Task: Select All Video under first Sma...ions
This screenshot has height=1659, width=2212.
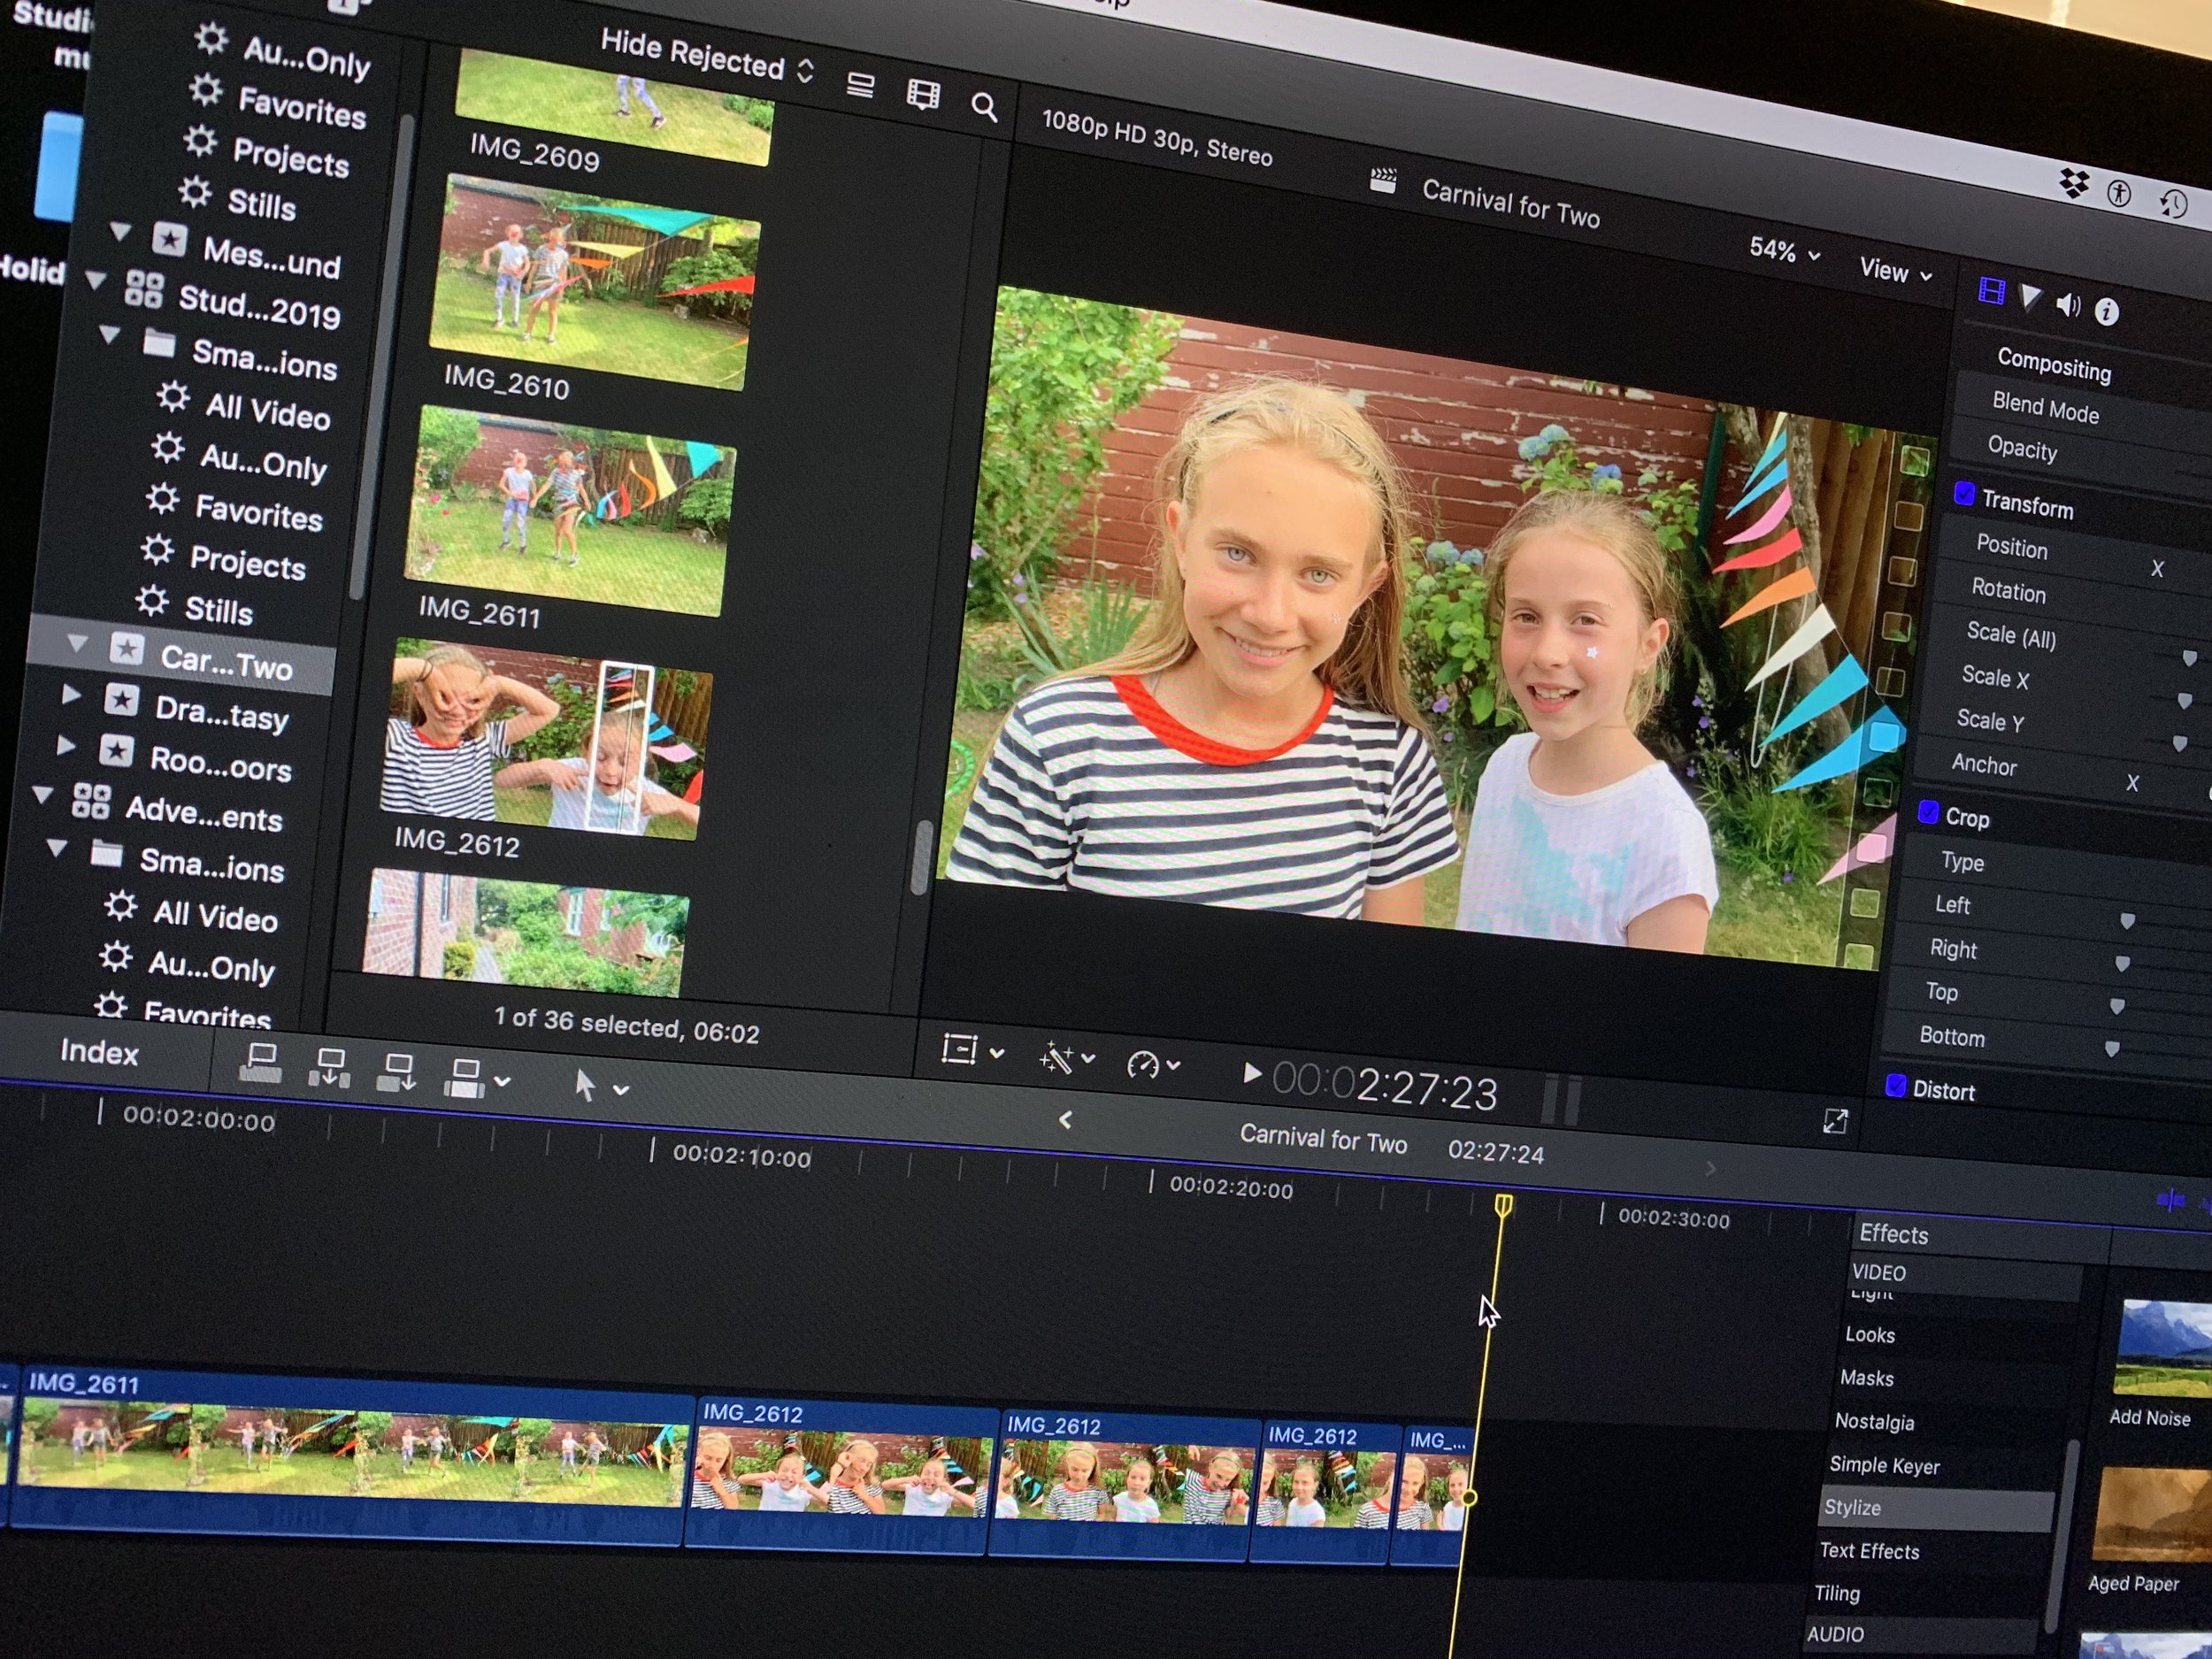Action: (x=267, y=411)
